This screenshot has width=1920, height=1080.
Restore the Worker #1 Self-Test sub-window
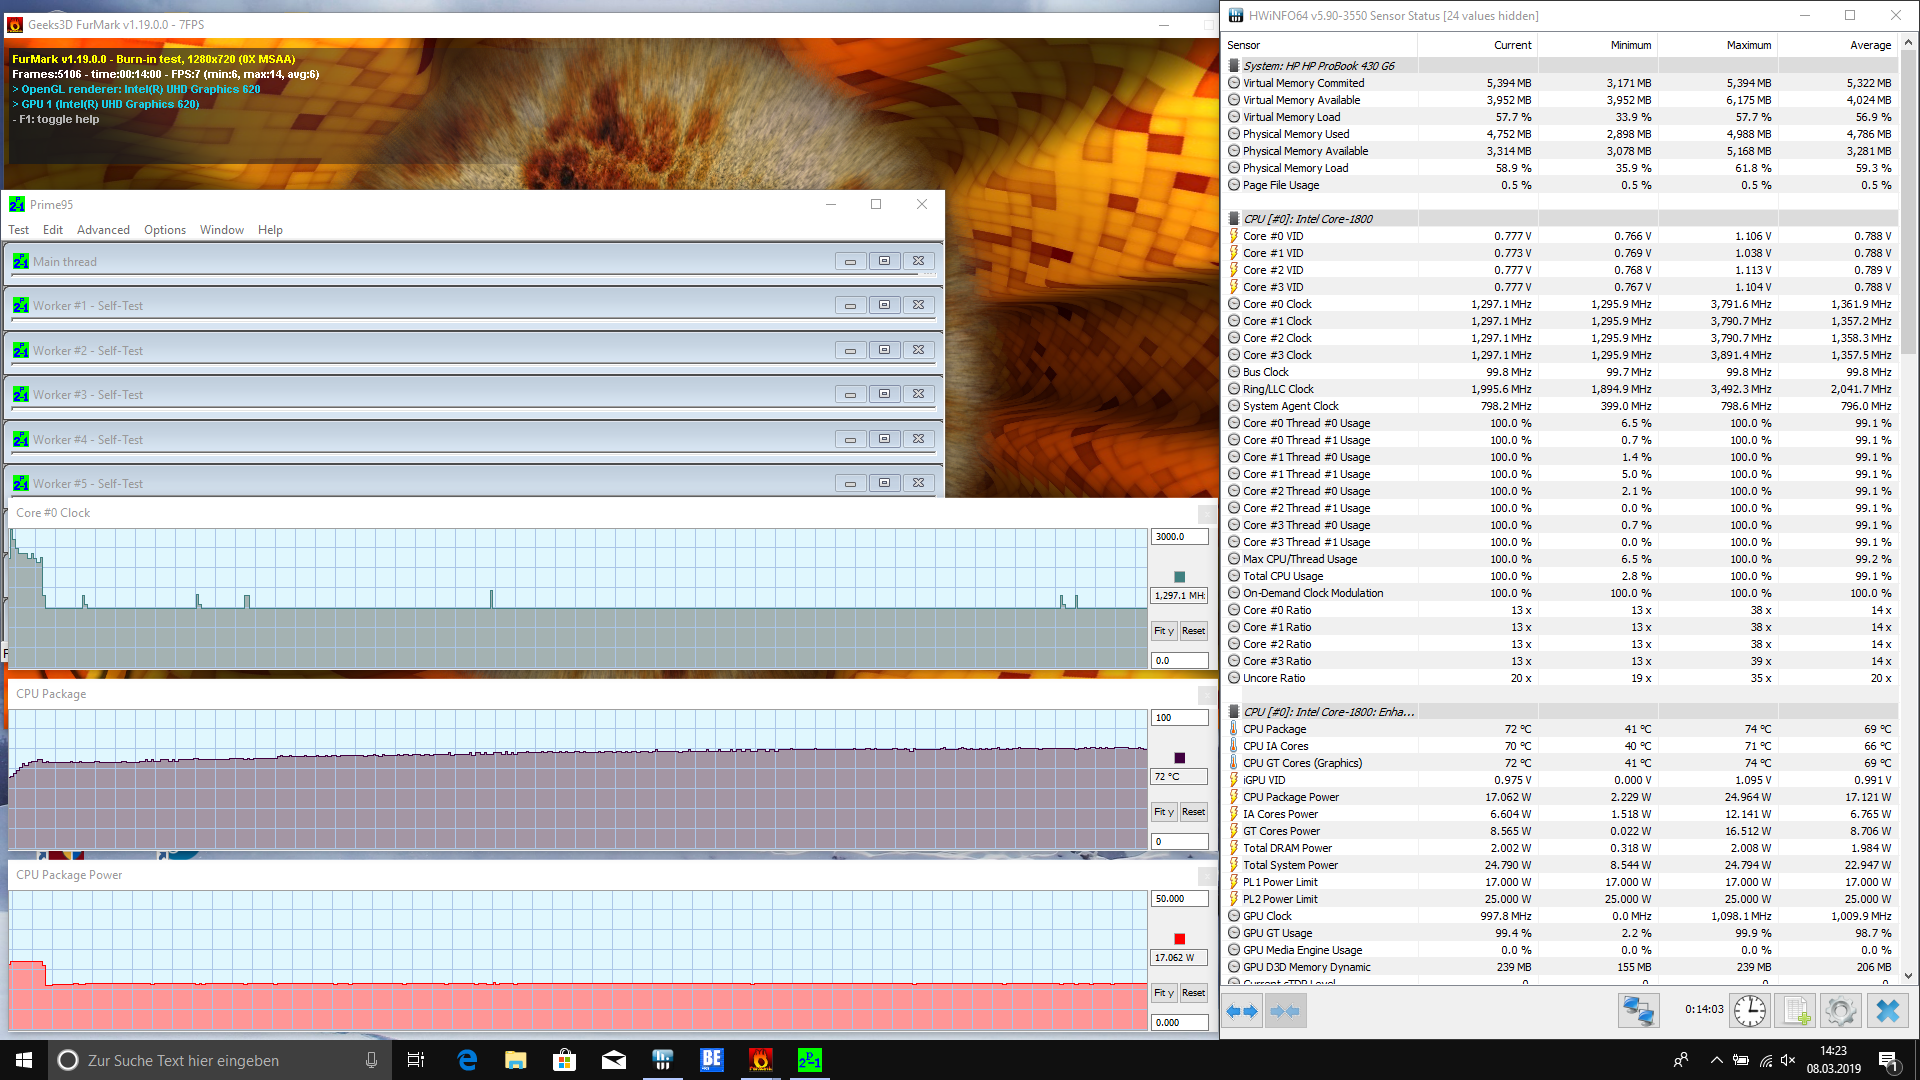884,305
